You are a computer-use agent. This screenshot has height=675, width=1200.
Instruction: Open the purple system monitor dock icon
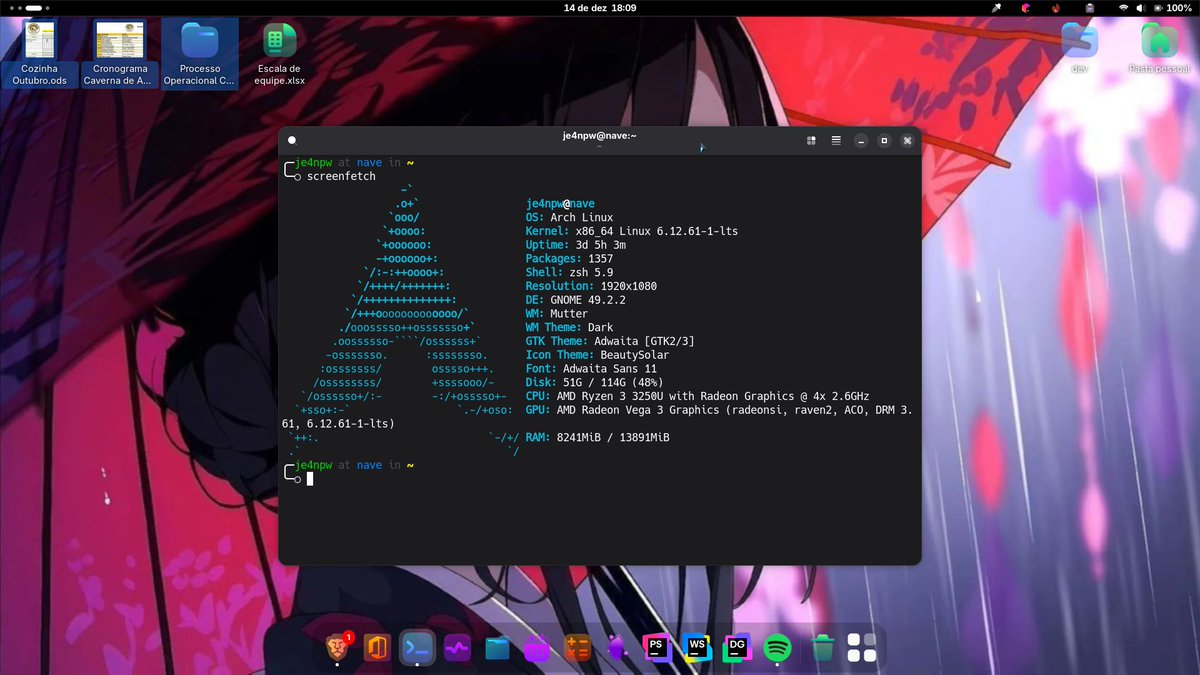[458, 648]
